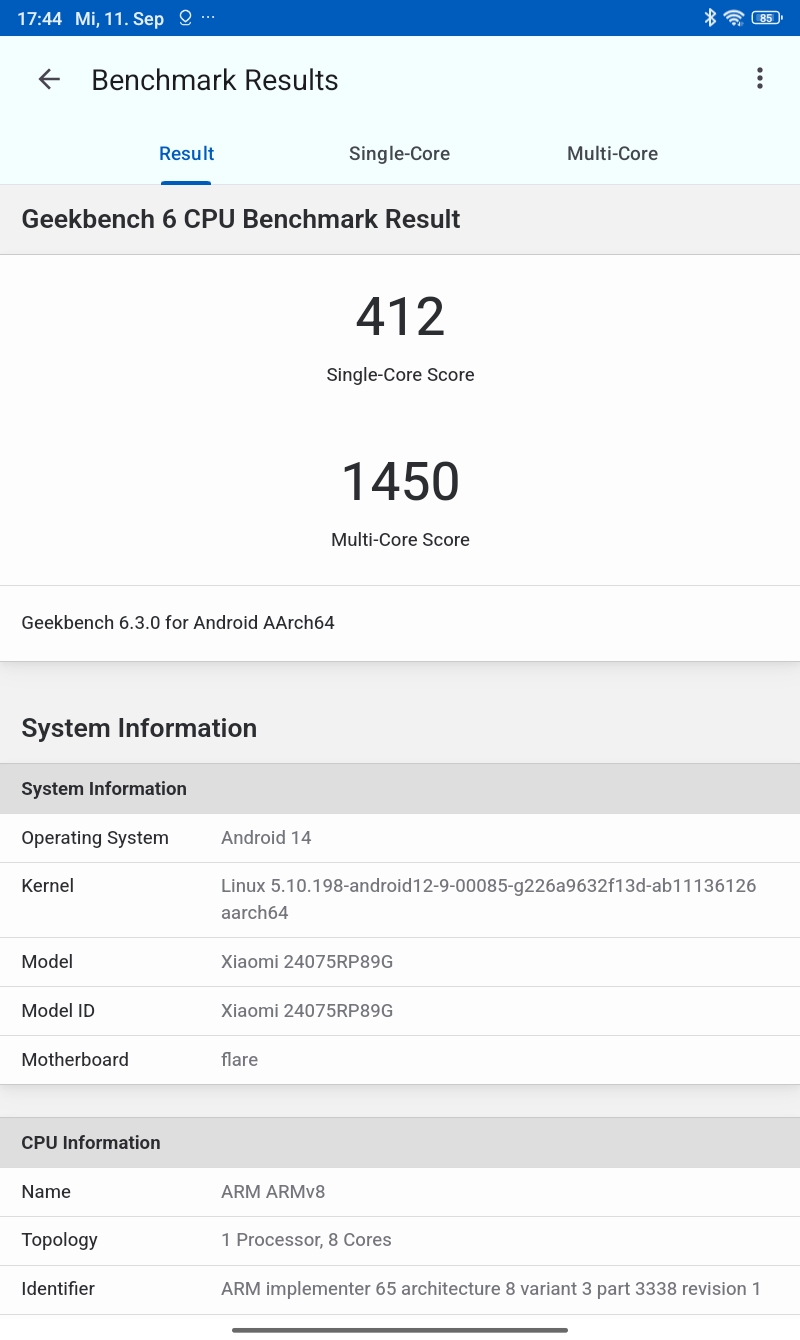The width and height of the screenshot is (800, 1340).
Task: Tap the Wi-Fi status bar icon
Action: [734, 18]
